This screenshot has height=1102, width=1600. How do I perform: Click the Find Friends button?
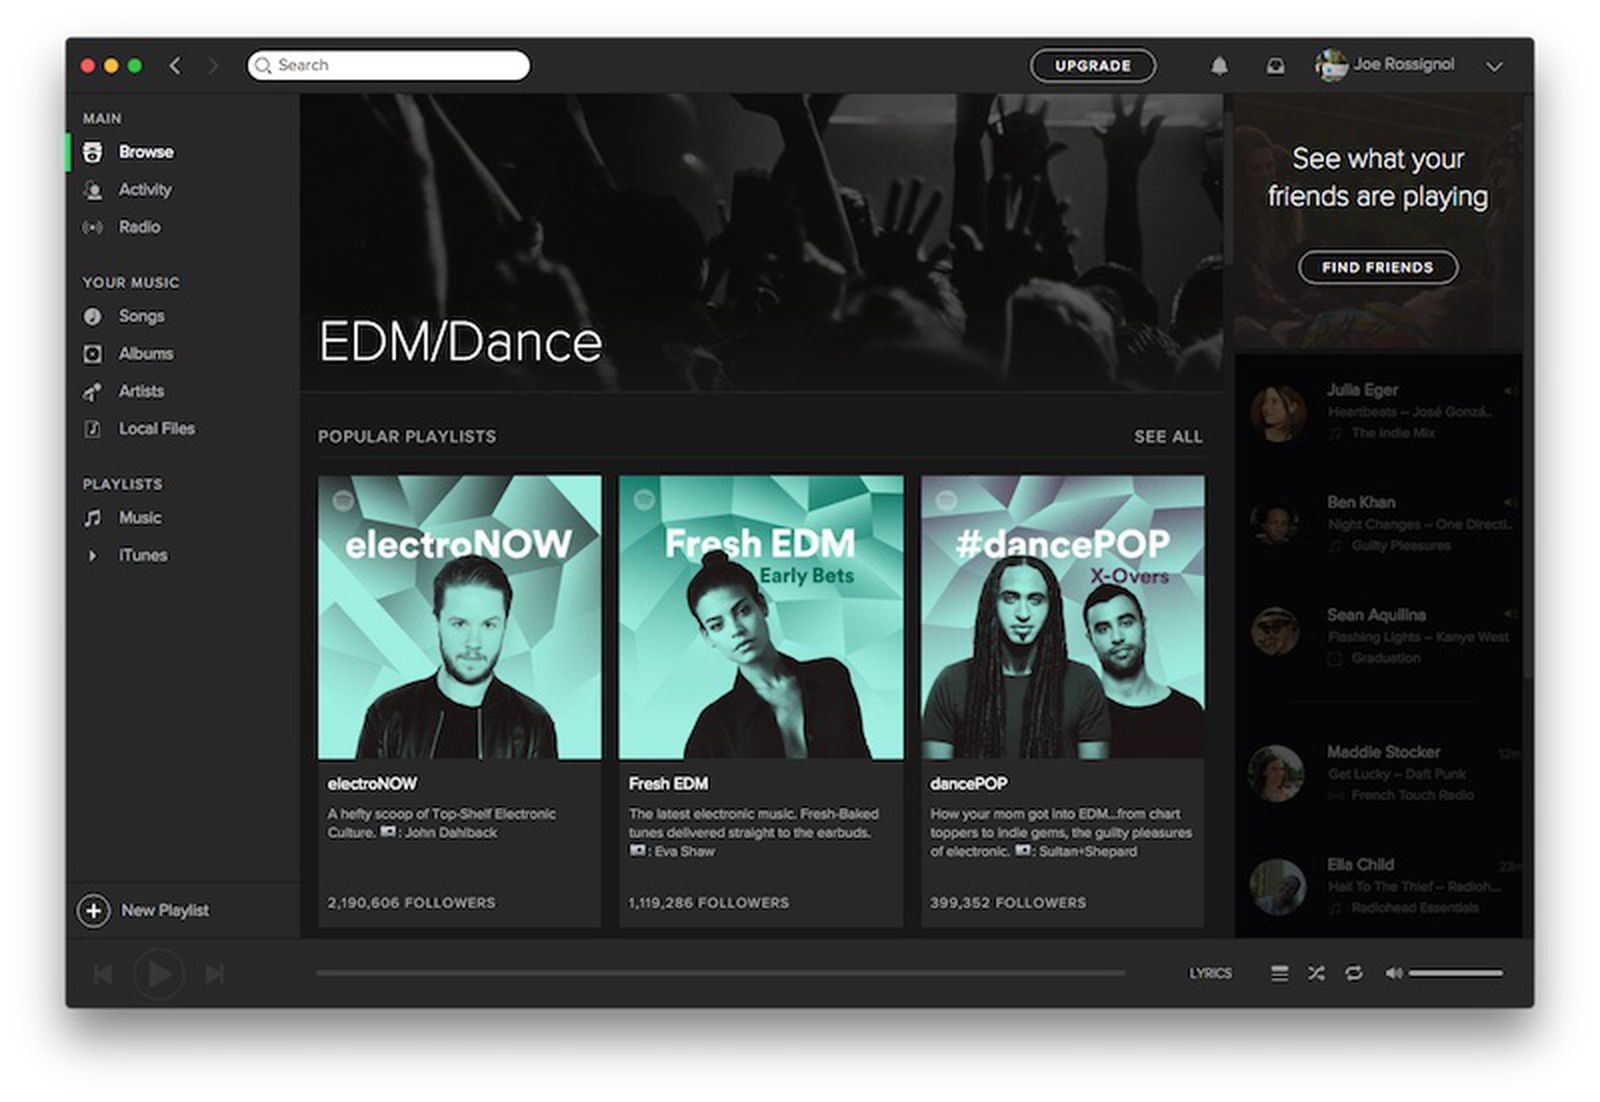pos(1377,267)
